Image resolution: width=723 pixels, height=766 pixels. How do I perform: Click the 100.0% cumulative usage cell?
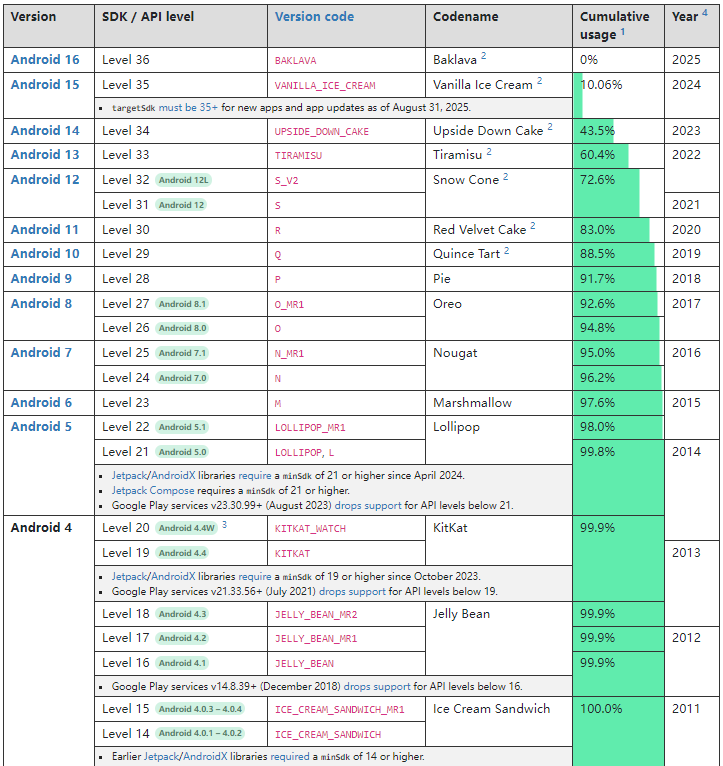(x=618, y=731)
